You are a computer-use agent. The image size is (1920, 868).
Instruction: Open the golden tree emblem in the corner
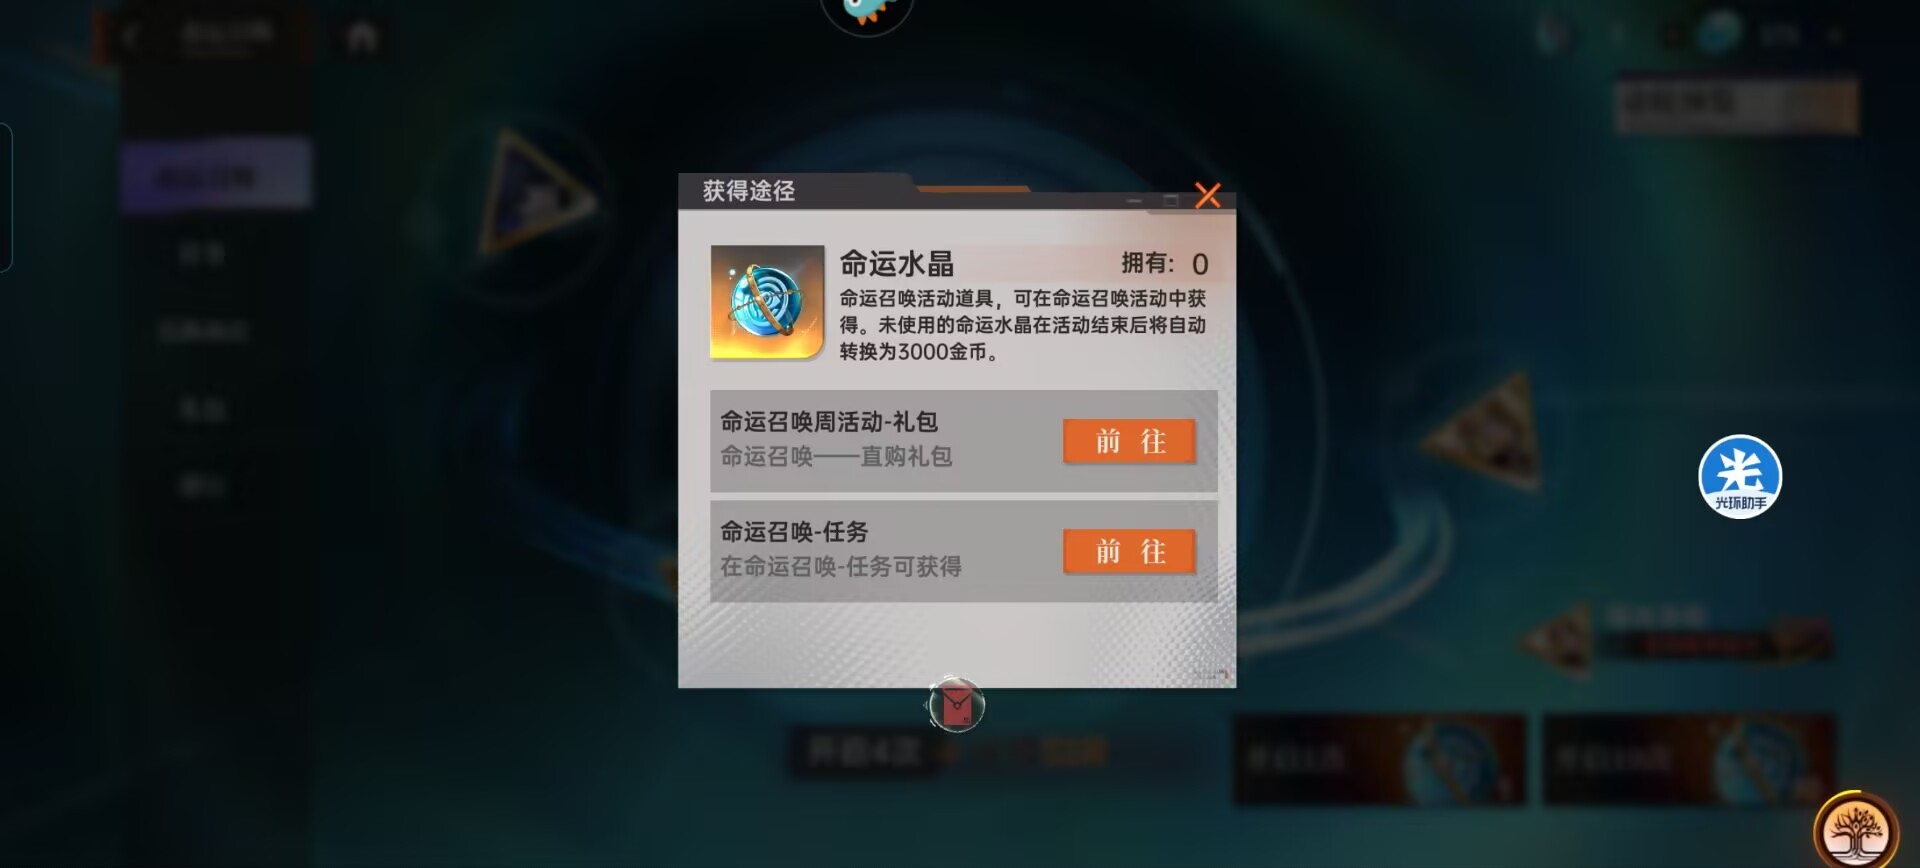point(1856,830)
